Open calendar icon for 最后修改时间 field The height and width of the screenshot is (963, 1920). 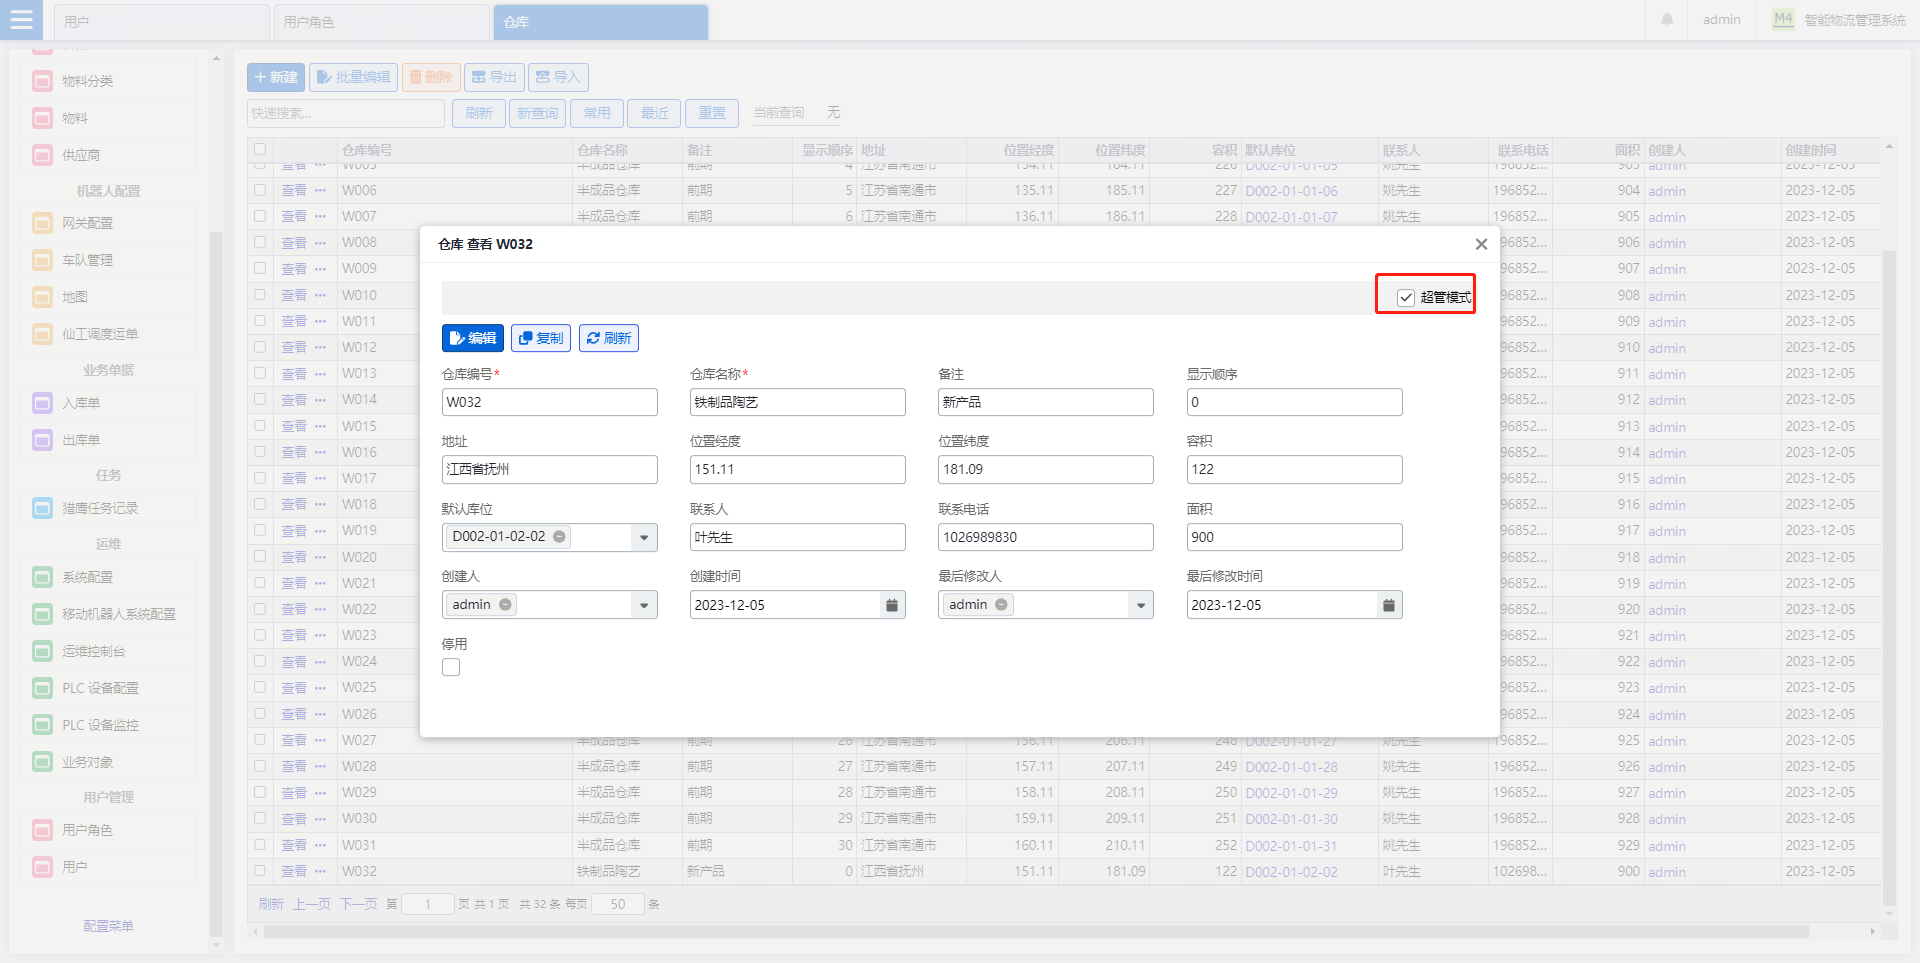pos(1389,605)
